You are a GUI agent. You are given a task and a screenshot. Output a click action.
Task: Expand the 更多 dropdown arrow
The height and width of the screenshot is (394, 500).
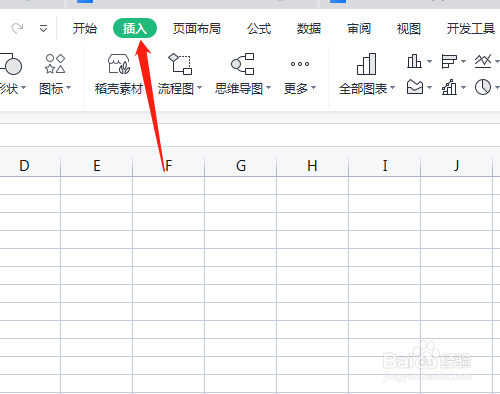pyautogui.click(x=313, y=88)
